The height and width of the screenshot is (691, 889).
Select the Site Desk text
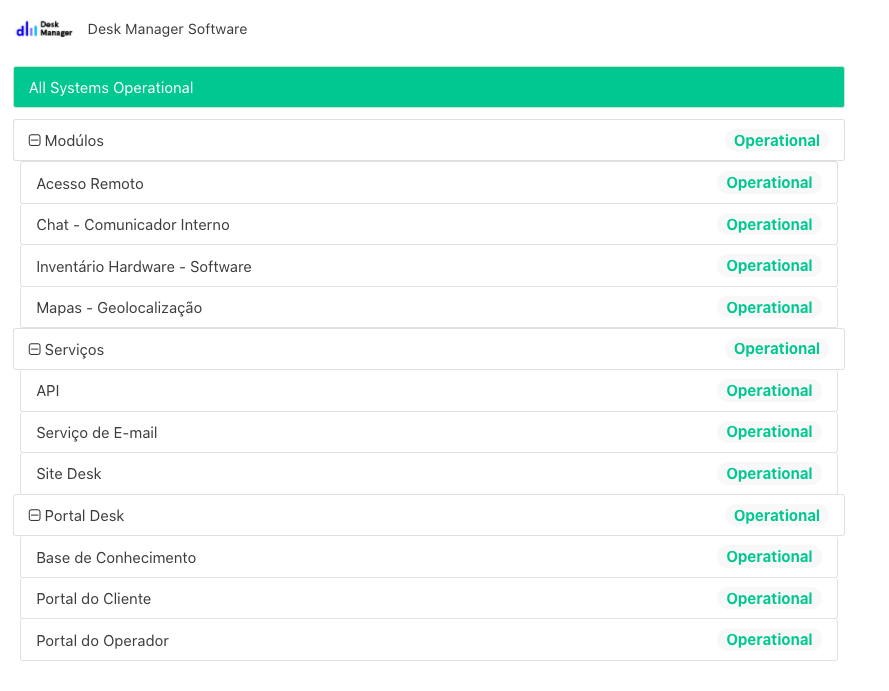(x=69, y=474)
